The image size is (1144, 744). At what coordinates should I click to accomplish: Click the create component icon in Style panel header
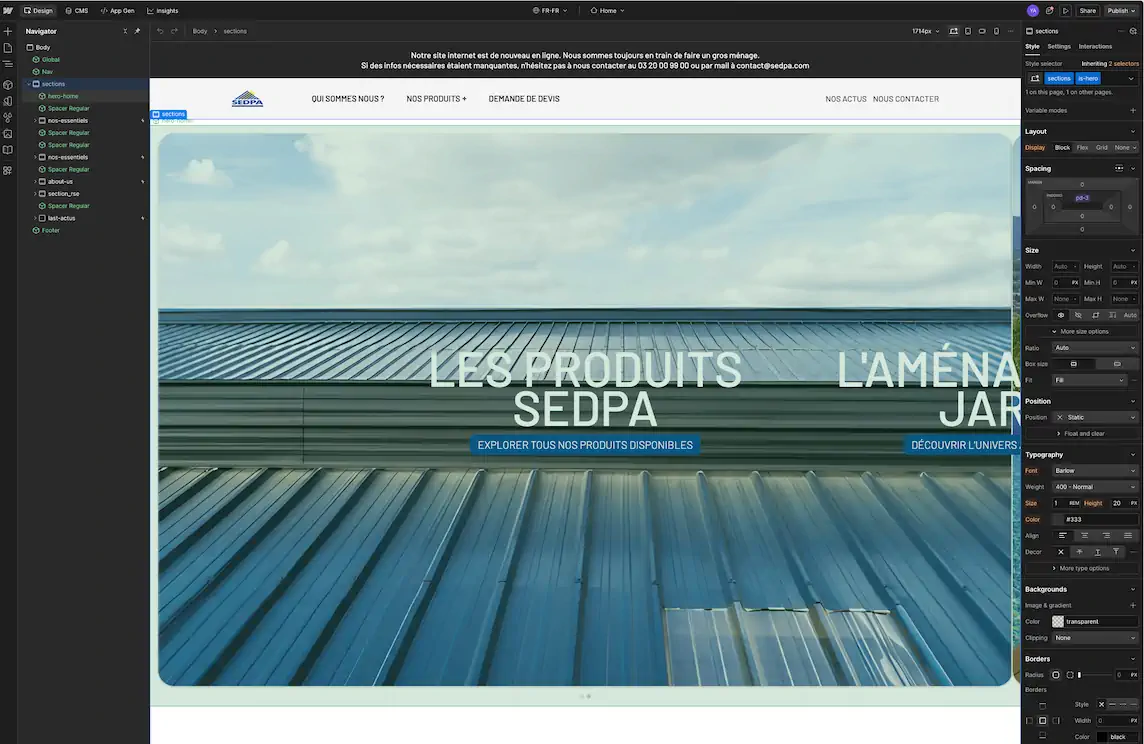click(x=1133, y=31)
